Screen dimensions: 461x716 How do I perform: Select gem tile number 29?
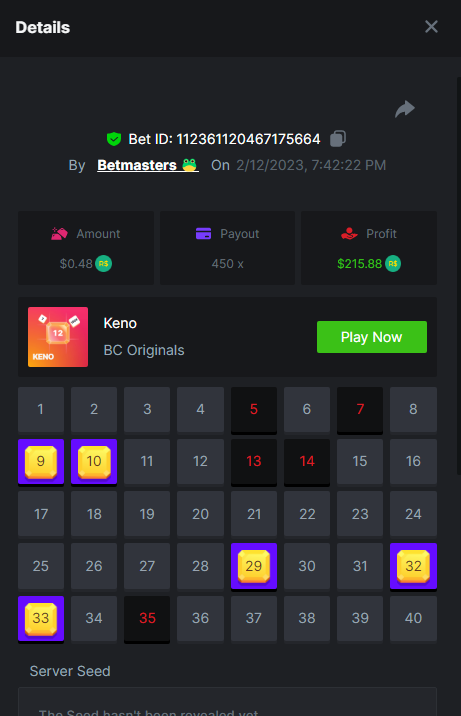coord(254,567)
